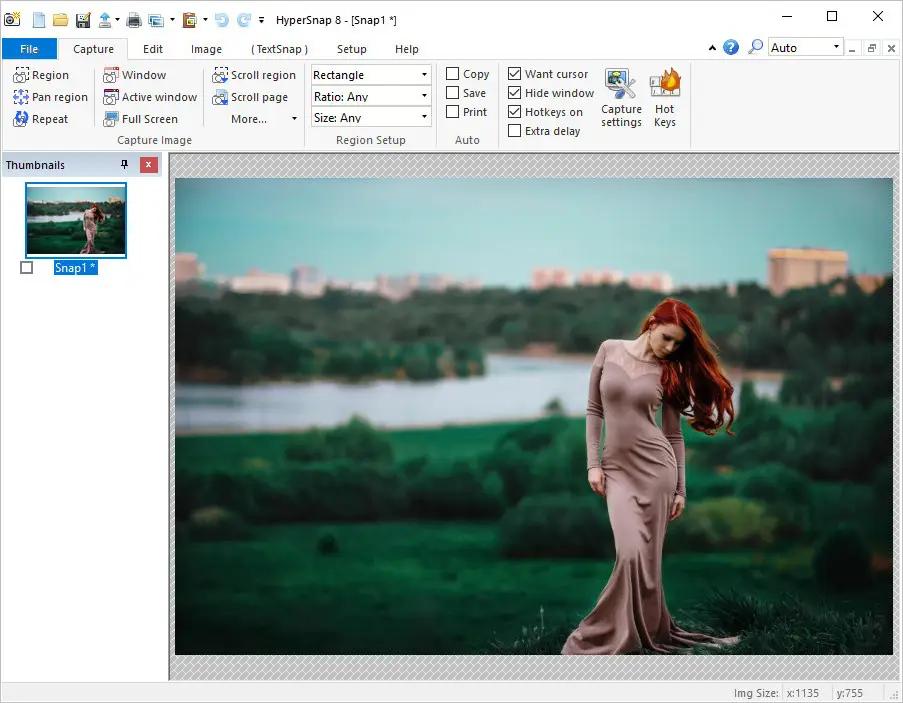Open the TextSnap tab

(279, 49)
